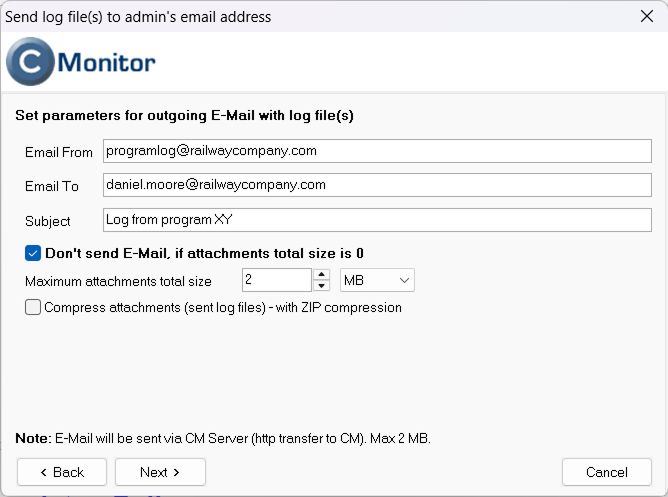Click the dialog title bar text
The width and height of the screenshot is (668, 497).
pos(138,17)
